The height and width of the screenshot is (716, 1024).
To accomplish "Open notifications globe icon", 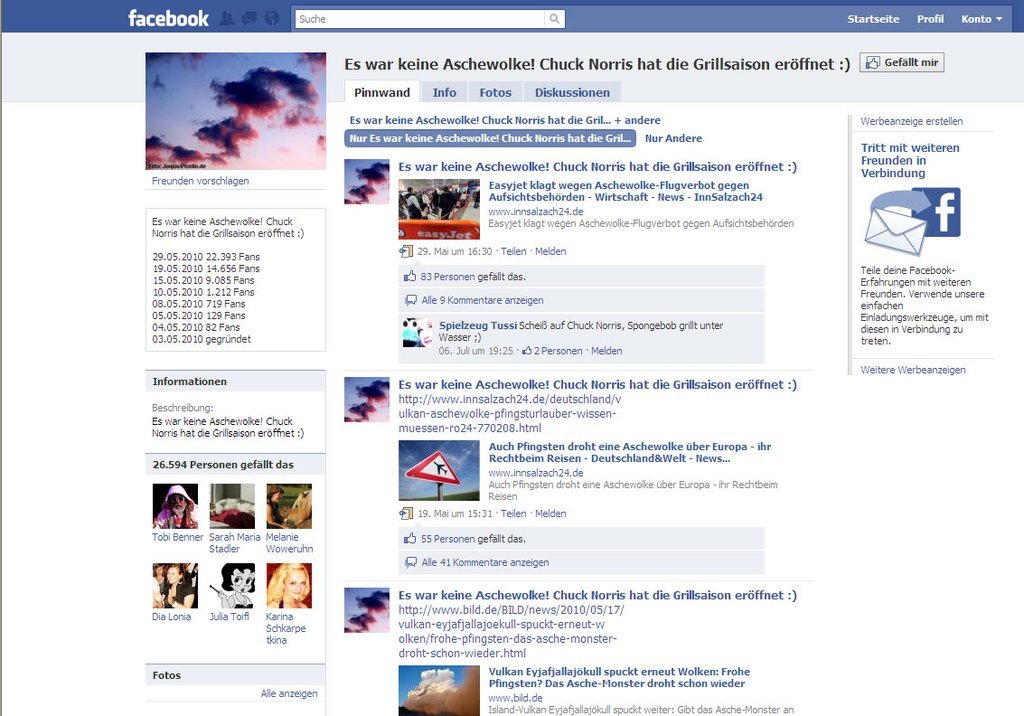I will click(272, 18).
